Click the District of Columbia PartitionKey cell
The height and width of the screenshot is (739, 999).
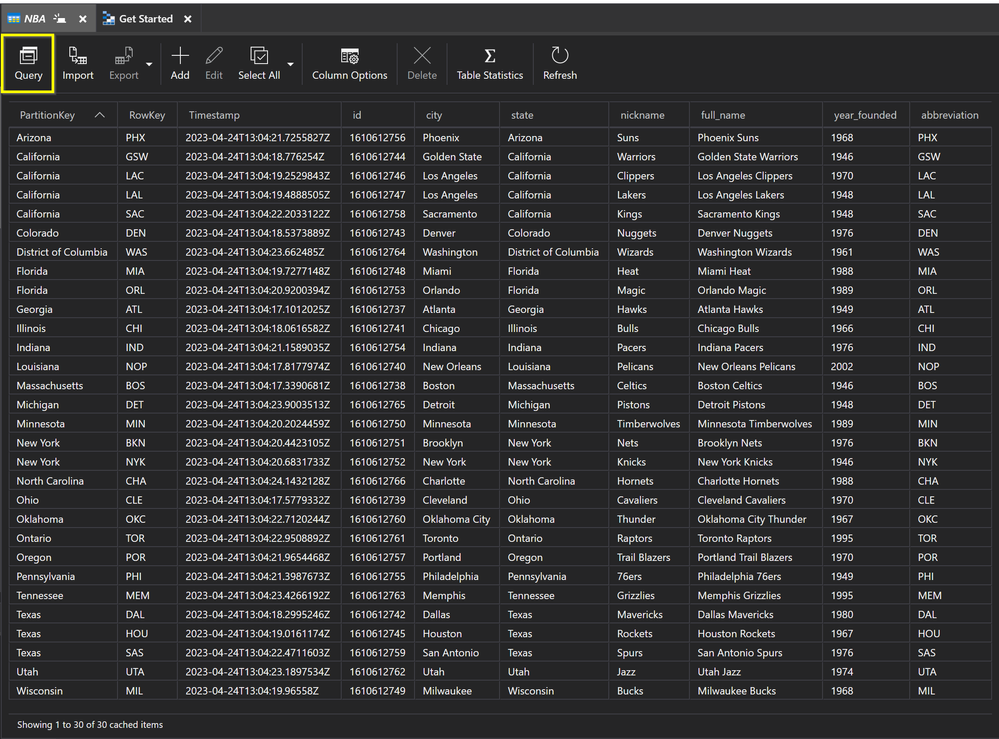62,252
